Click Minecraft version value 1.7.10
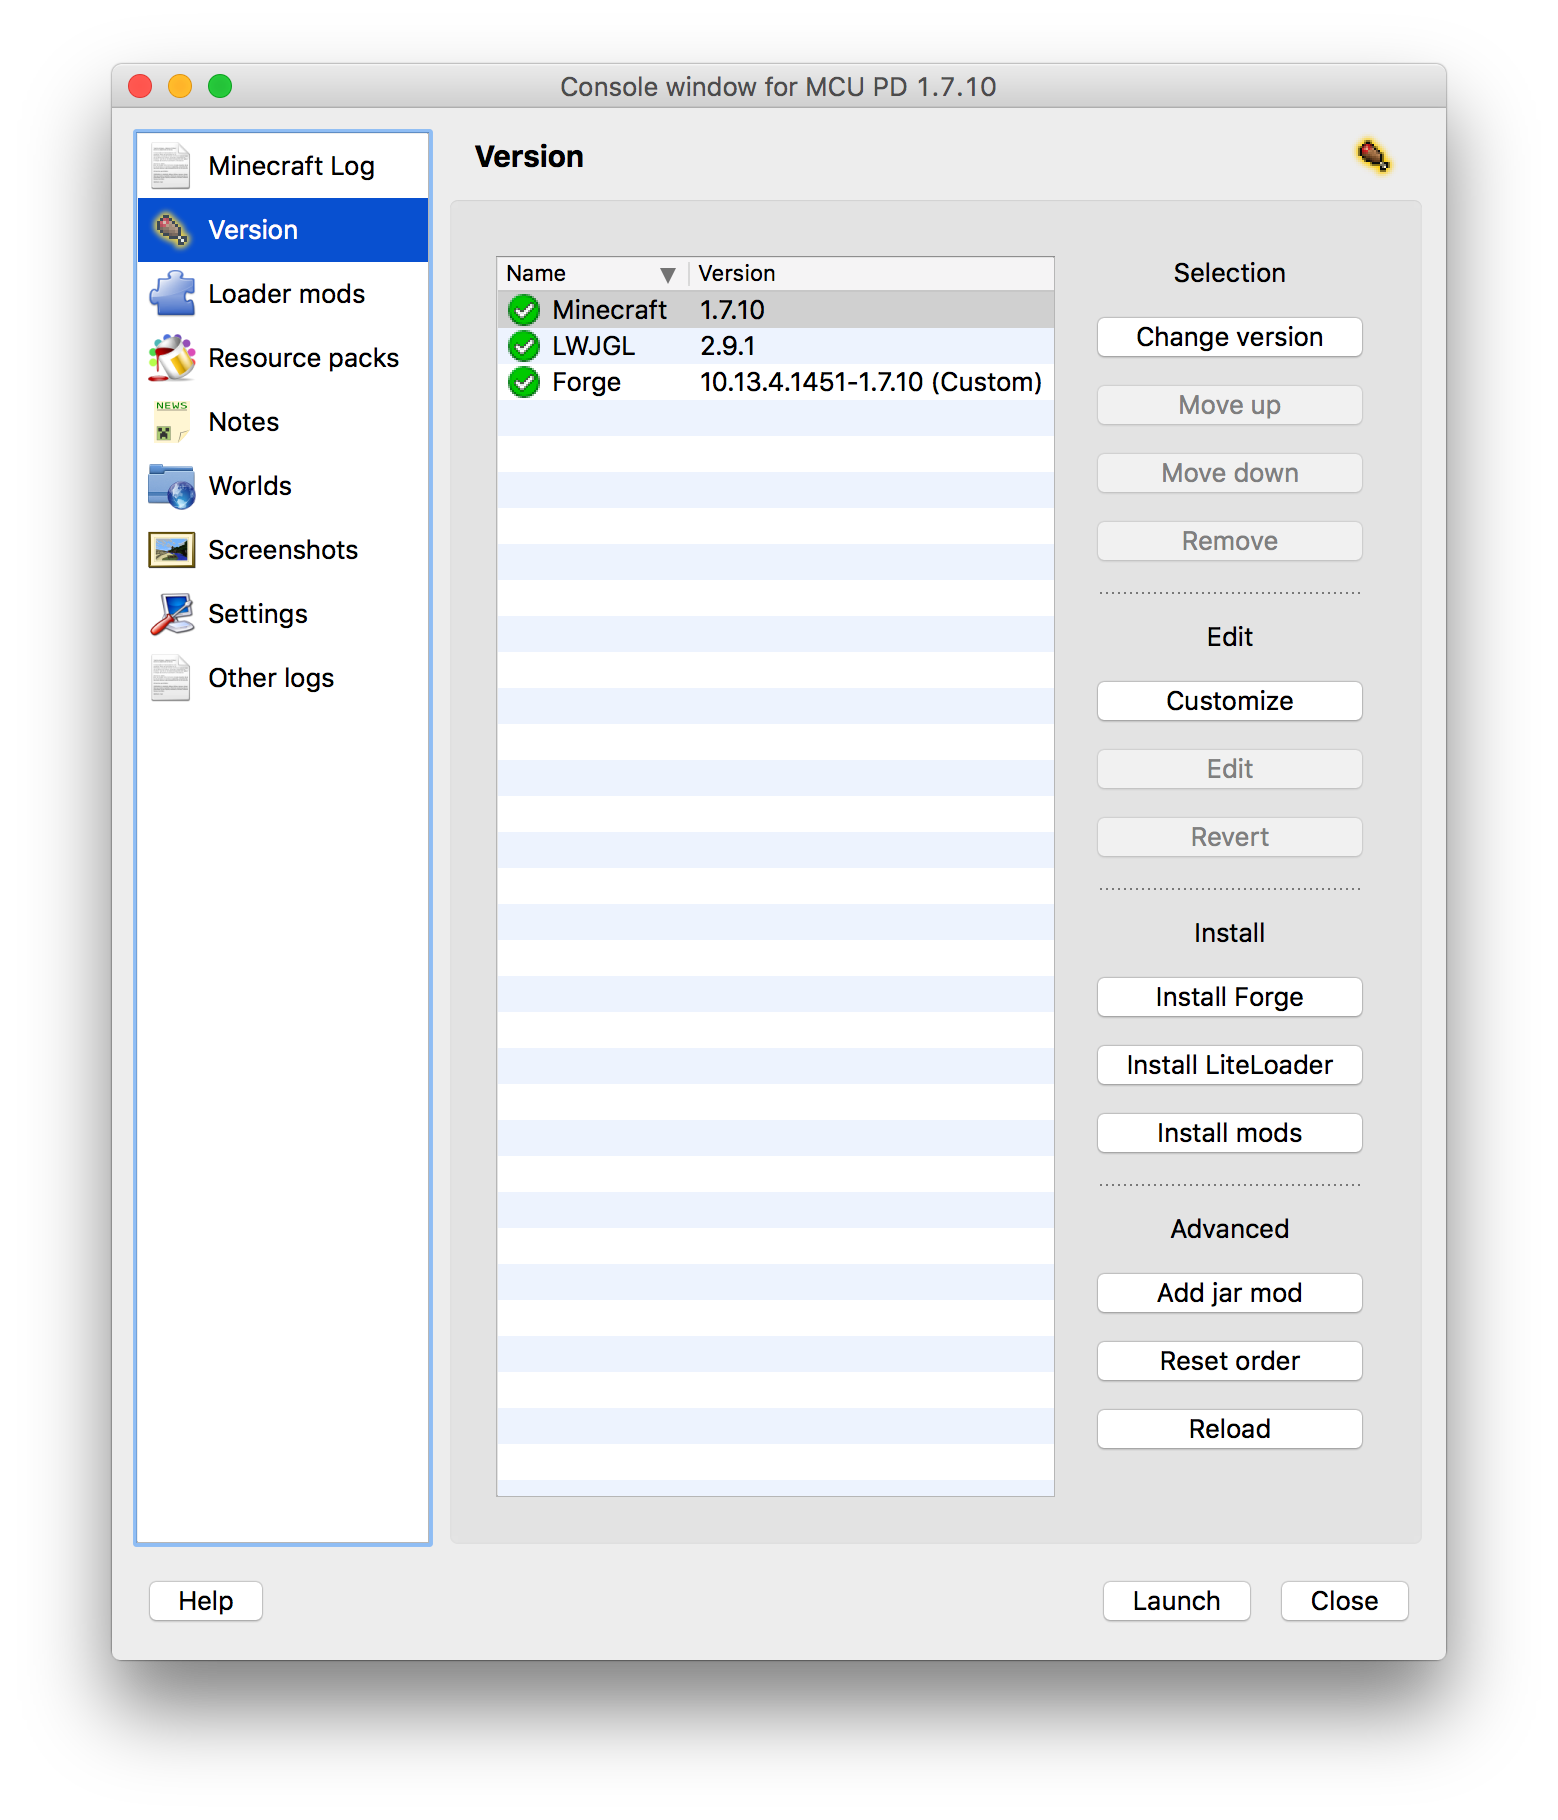 pos(732,310)
